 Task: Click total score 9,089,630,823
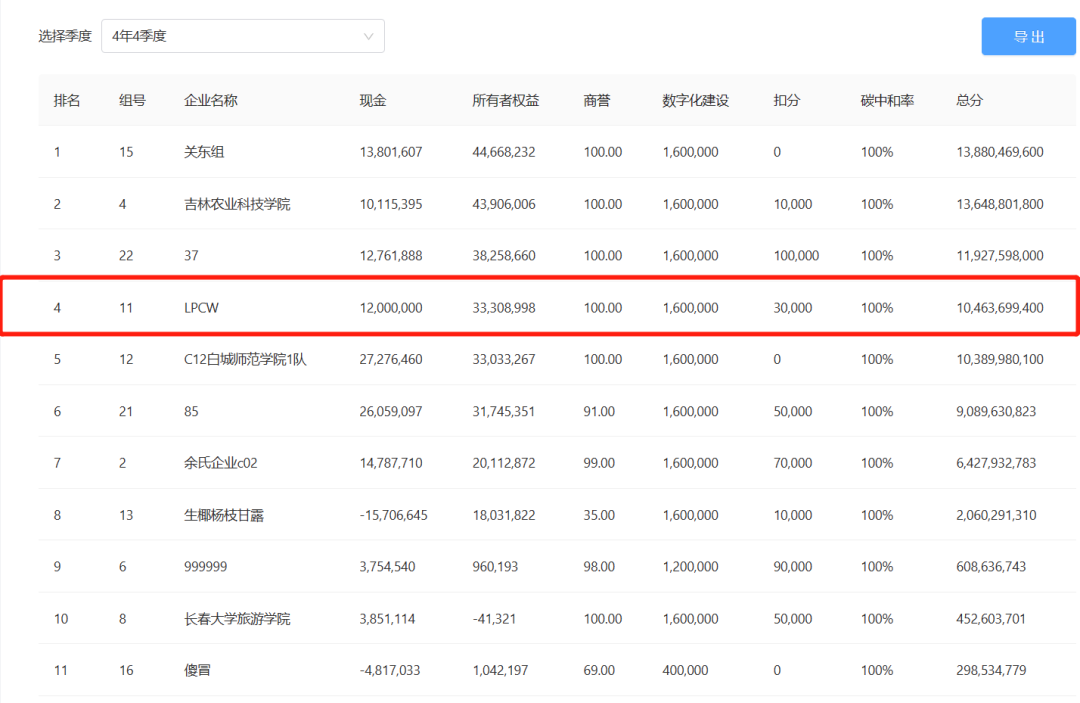[x=996, y=412]
